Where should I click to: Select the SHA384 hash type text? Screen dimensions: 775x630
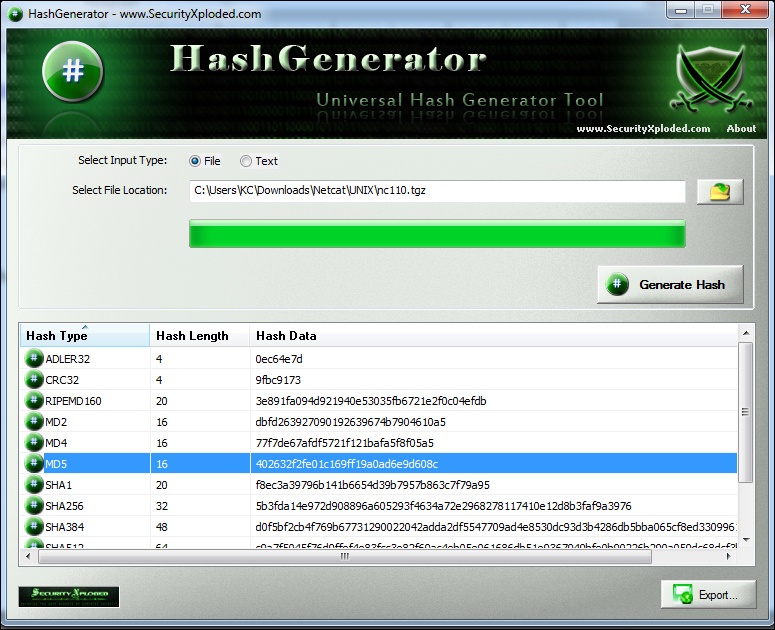click(x=64, y=527)
